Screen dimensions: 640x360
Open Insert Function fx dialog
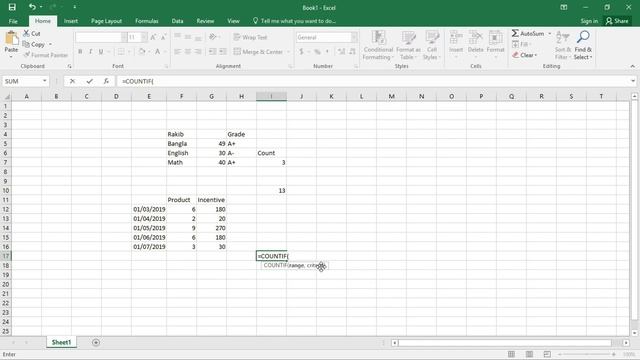tap(106, 81)
